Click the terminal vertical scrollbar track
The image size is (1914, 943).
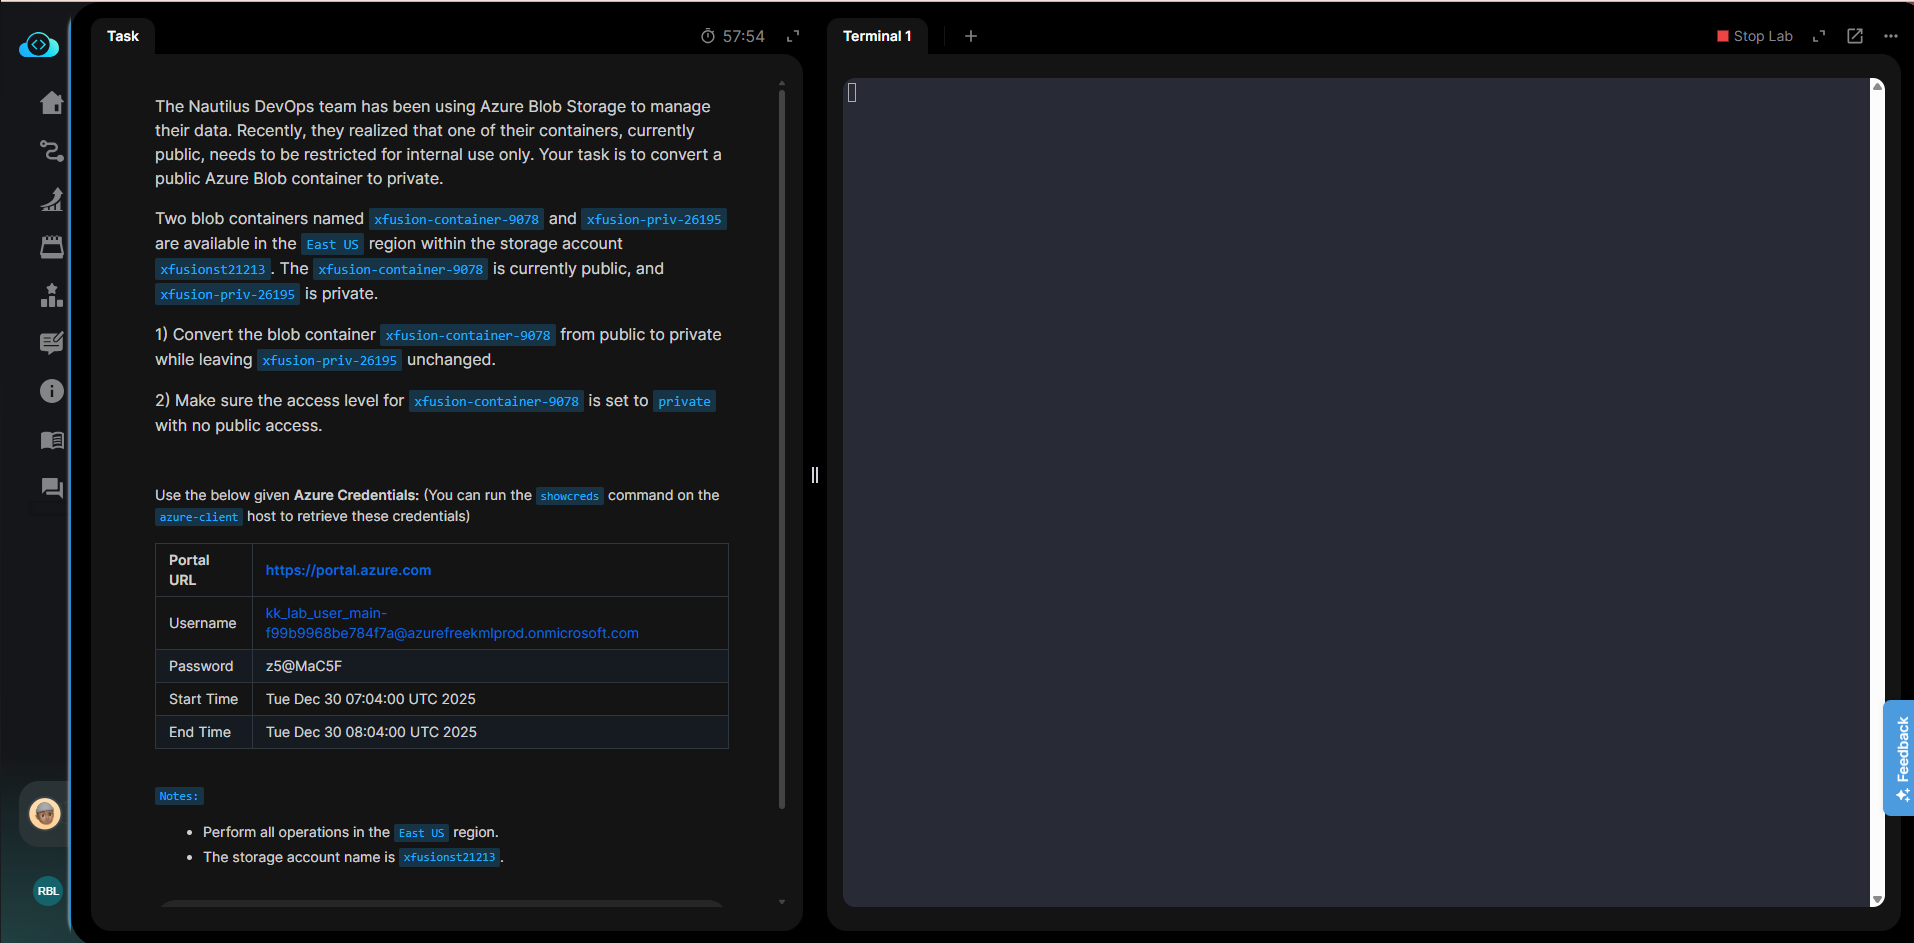[x=1877, y=493]
